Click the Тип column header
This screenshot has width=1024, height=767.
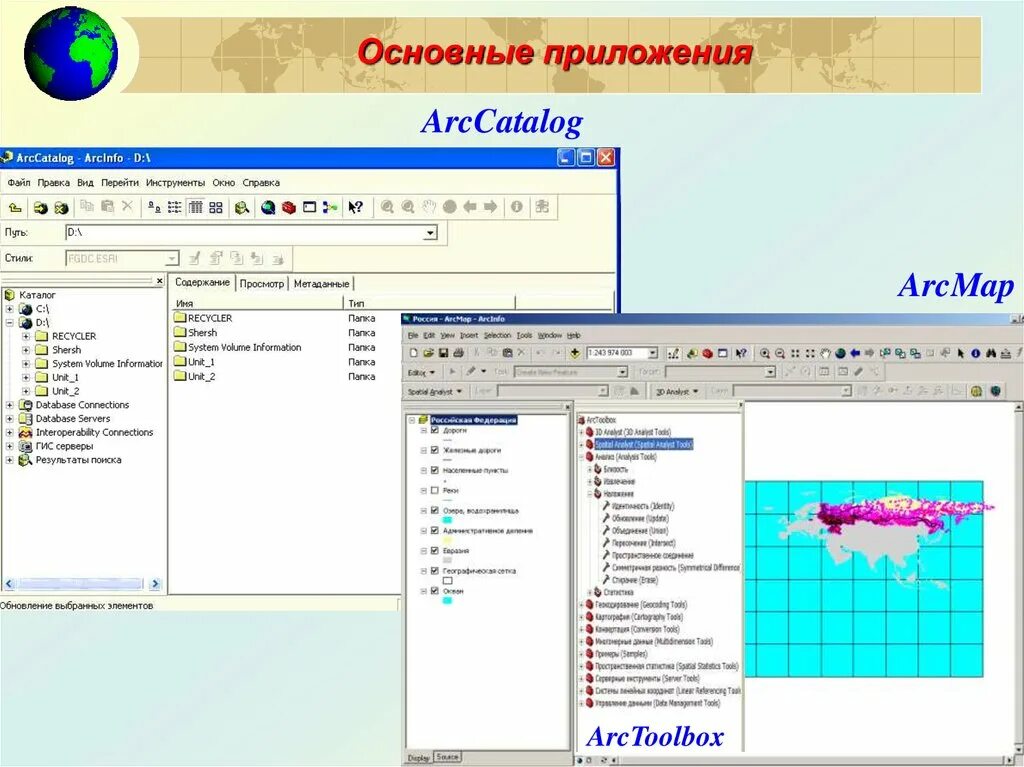(430, 303)
